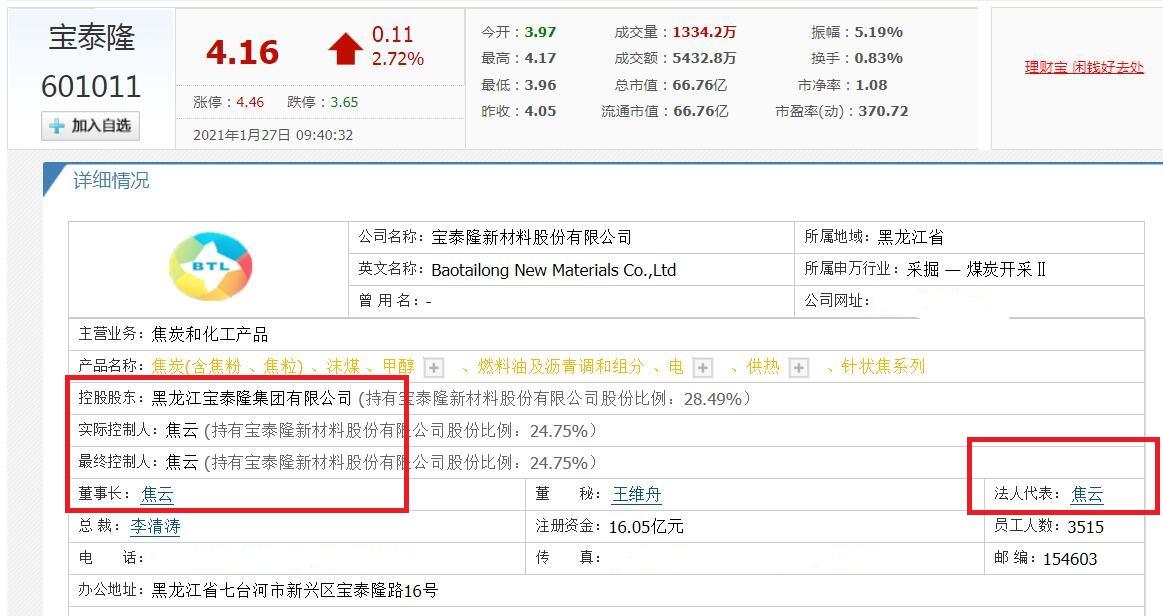Click the 邮编 value 154603
The image size is (1163, 616).
click(1070, 559)
